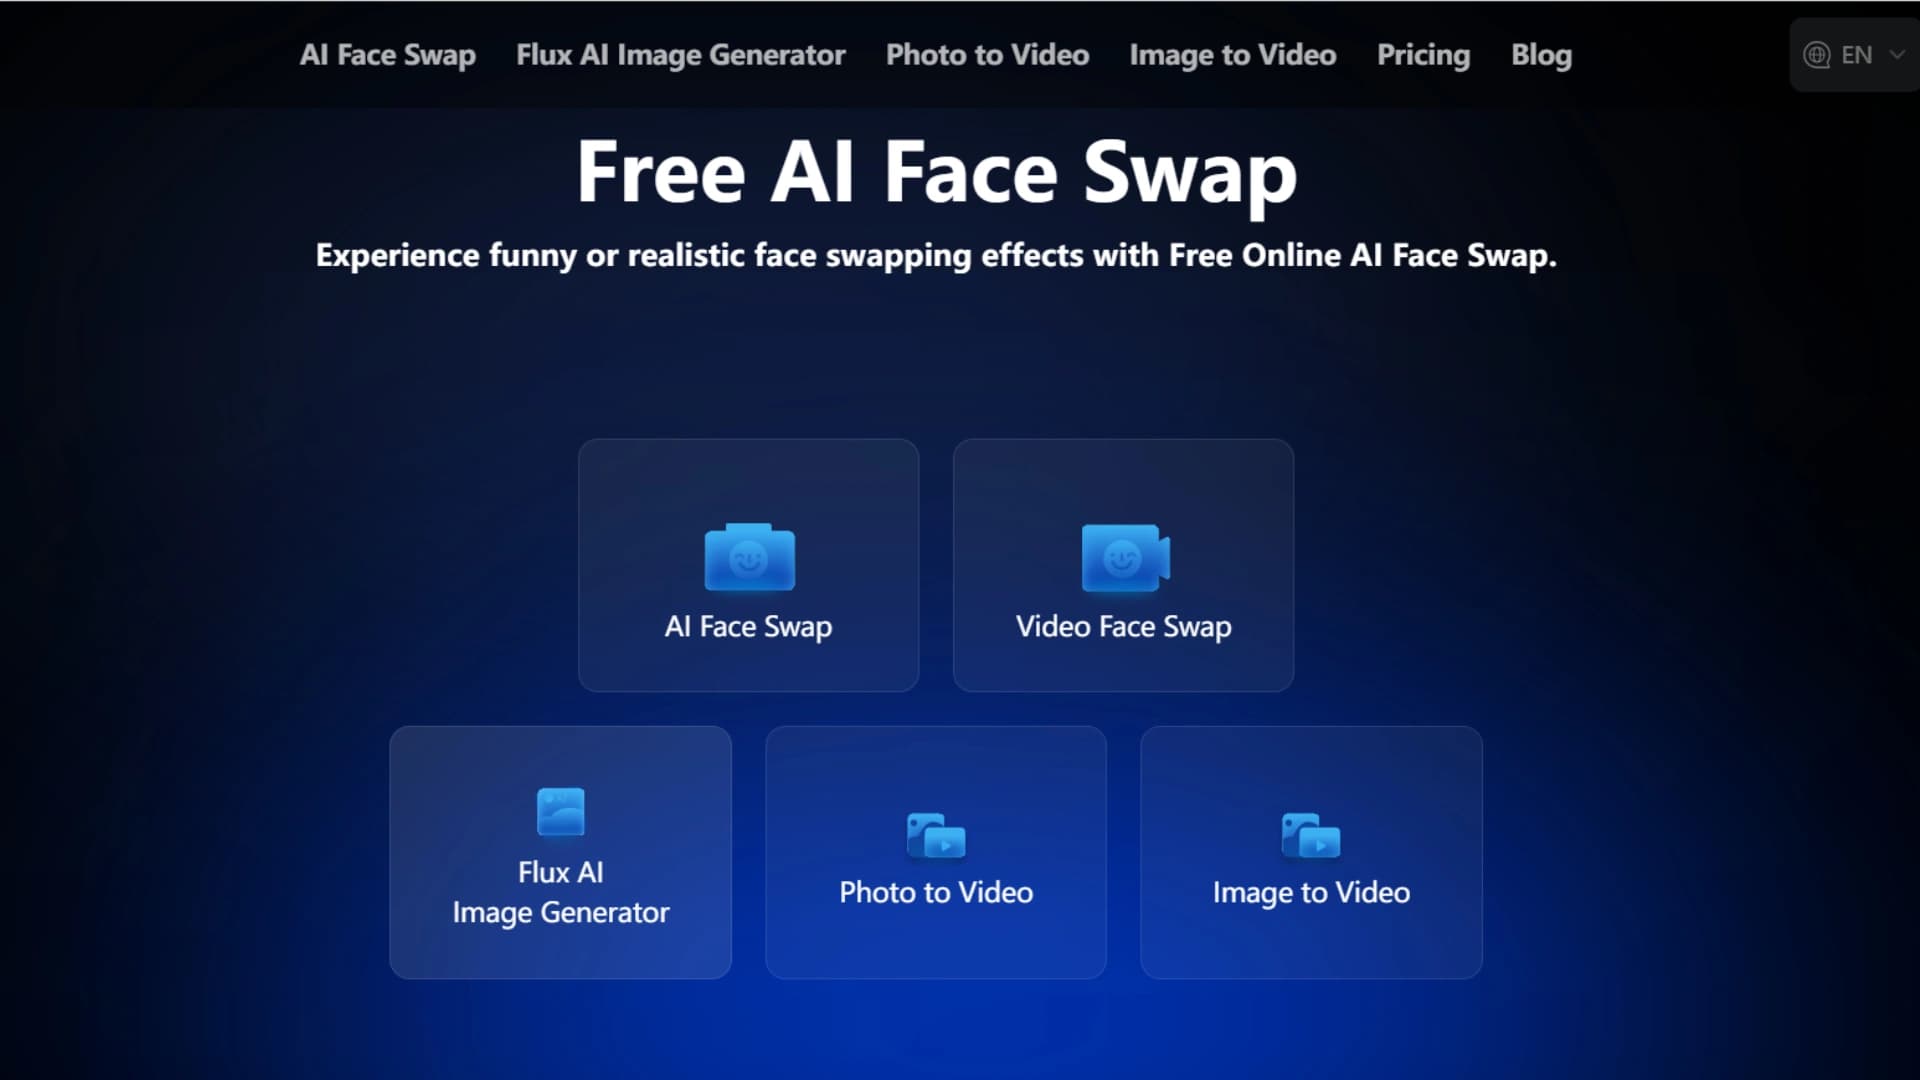
Task: Click the Photo to Video card icon
Action: click(x=936, y=835)
